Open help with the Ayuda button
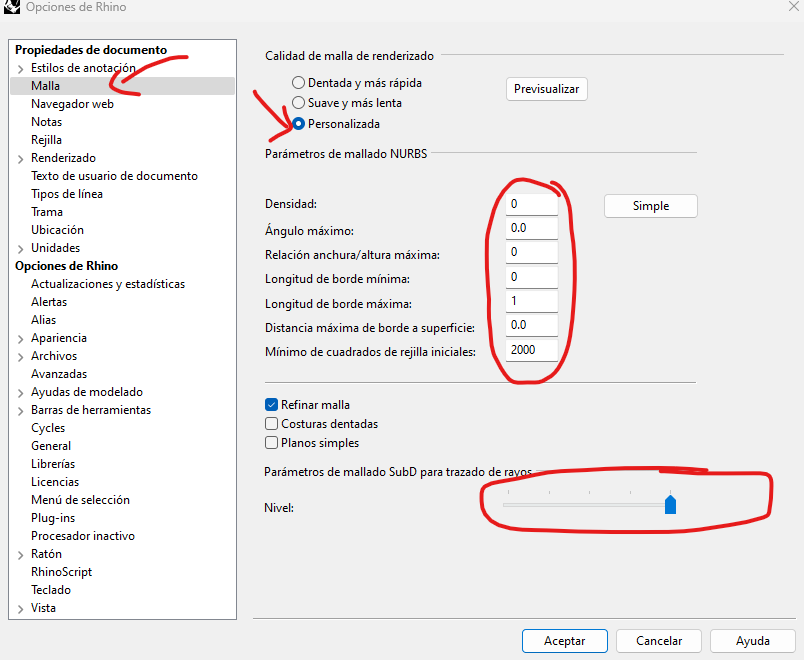 click(753, 641)
